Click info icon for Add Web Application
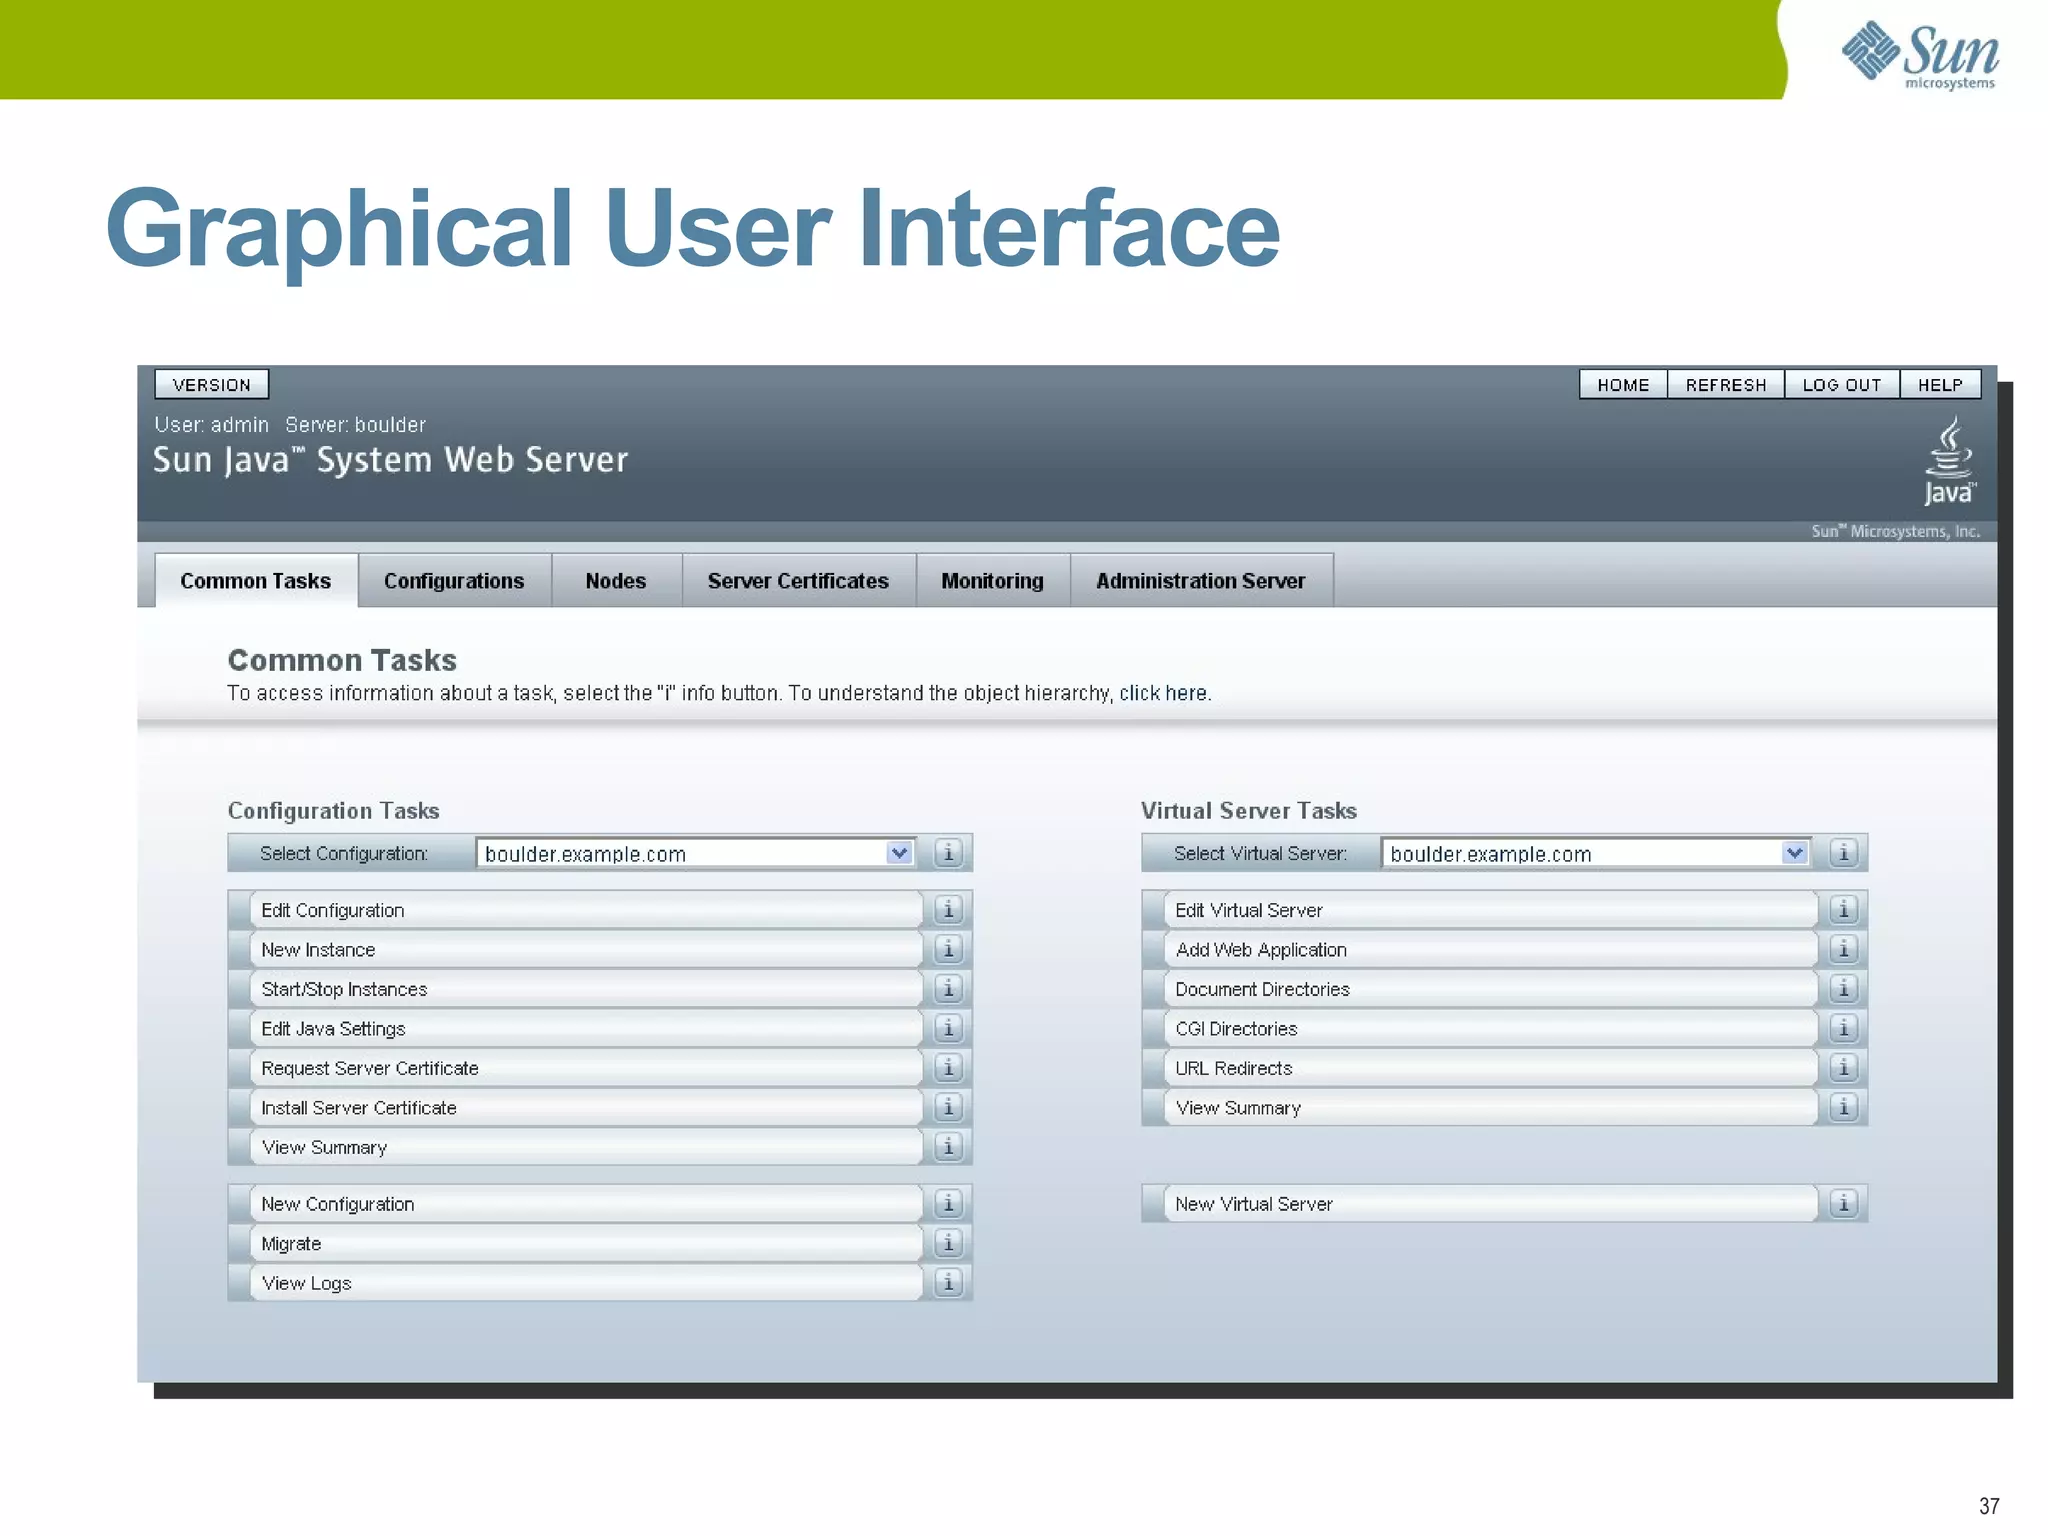2048x1536 pixels. point(1843,949)
